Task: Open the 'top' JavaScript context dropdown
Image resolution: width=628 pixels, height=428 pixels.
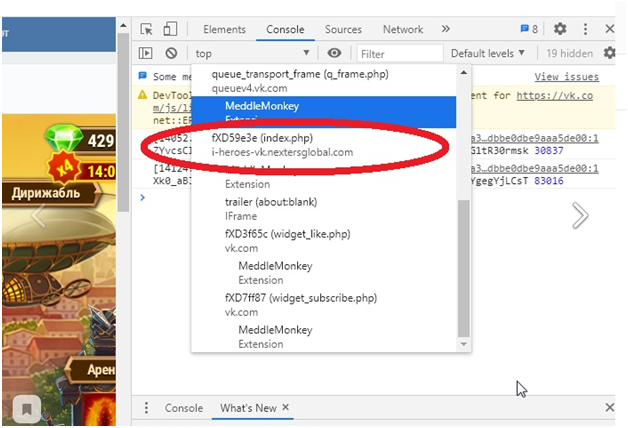Action: (x=252, y=53)
